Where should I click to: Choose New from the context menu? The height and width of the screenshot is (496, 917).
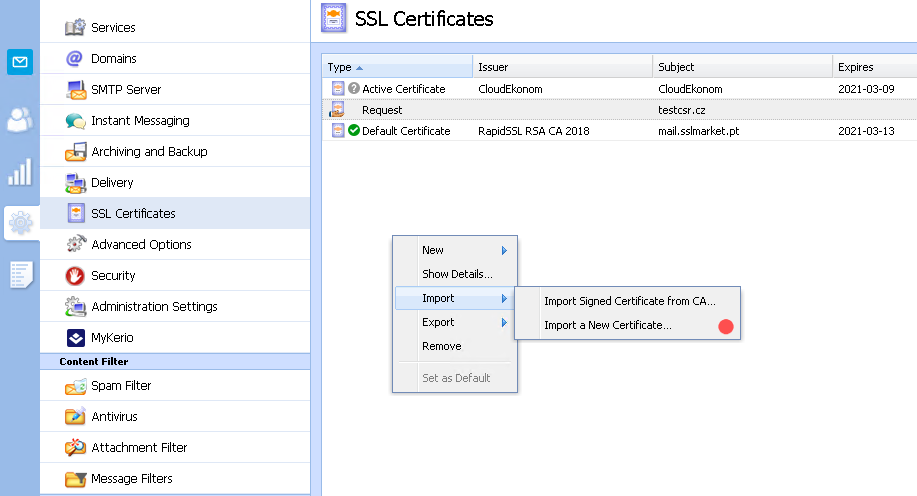coord(455,250)
